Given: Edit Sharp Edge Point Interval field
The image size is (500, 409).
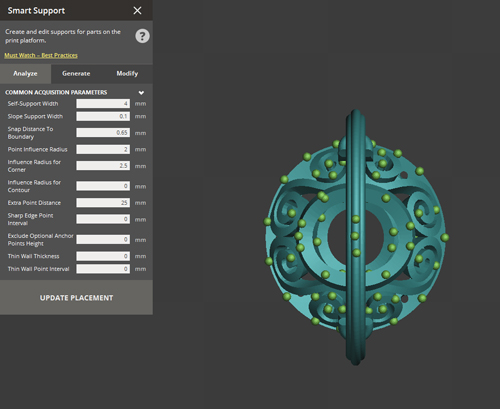Looking at the screenshot, I should click(x=103, y=219).
